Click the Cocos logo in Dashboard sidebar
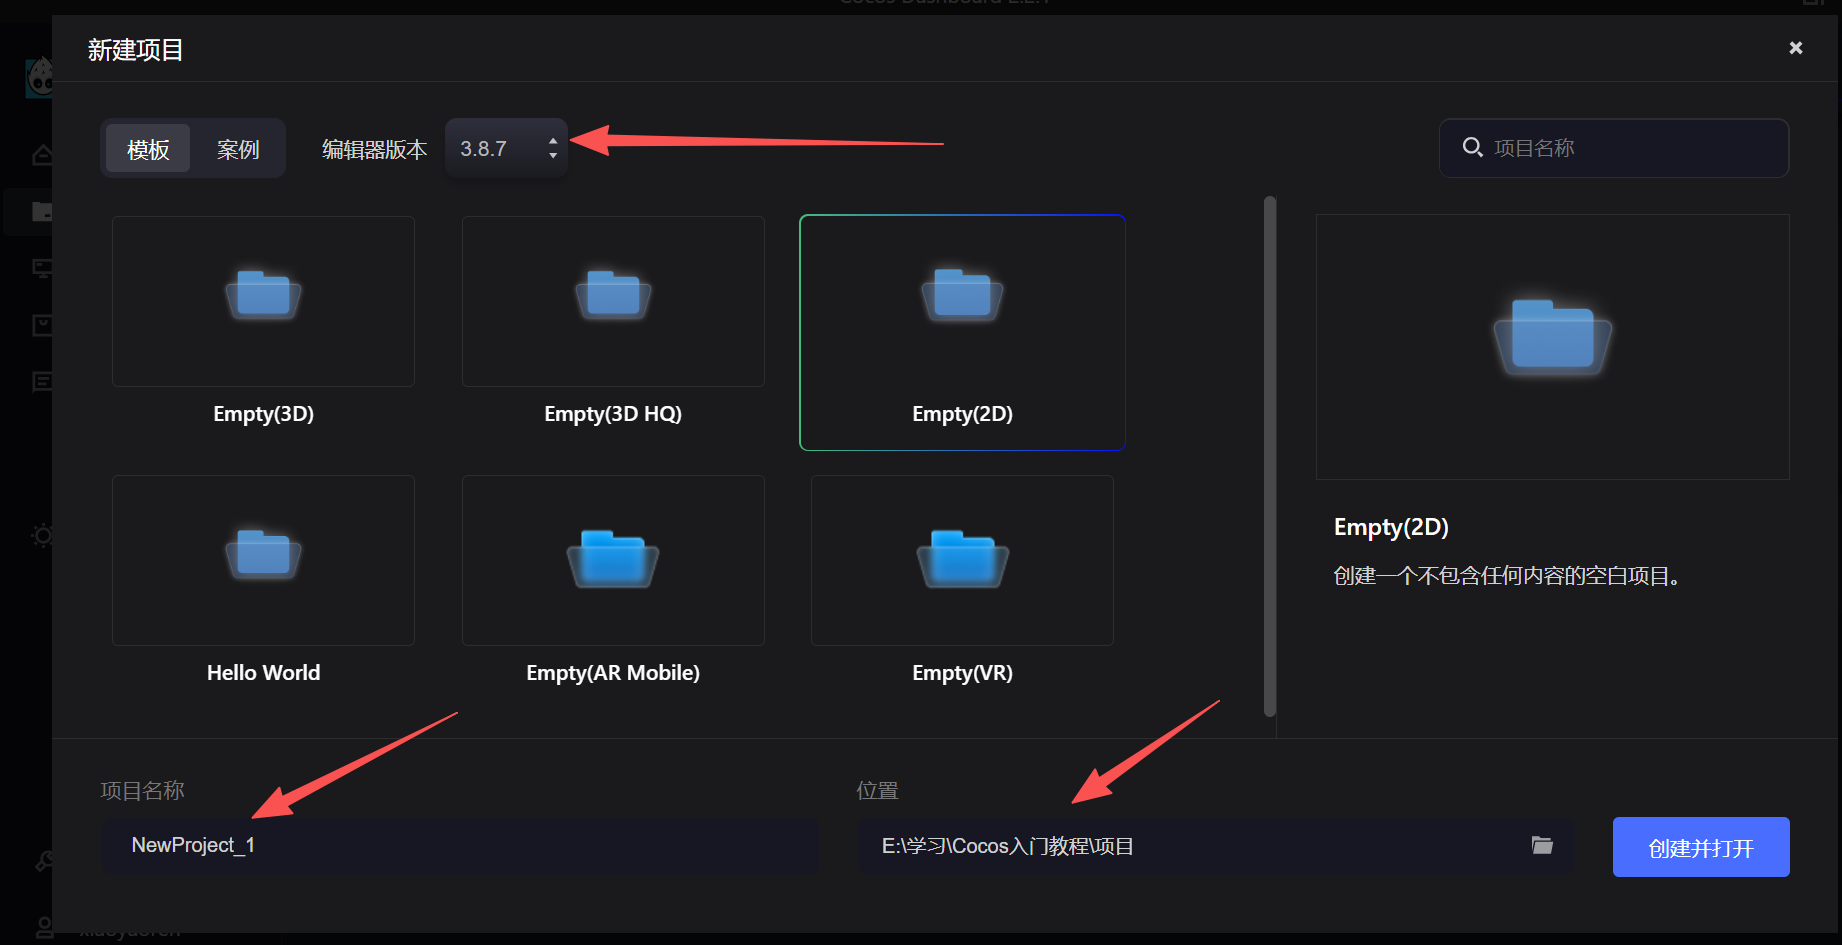This screenshot has height=945, width=1842. coord(39,77)
